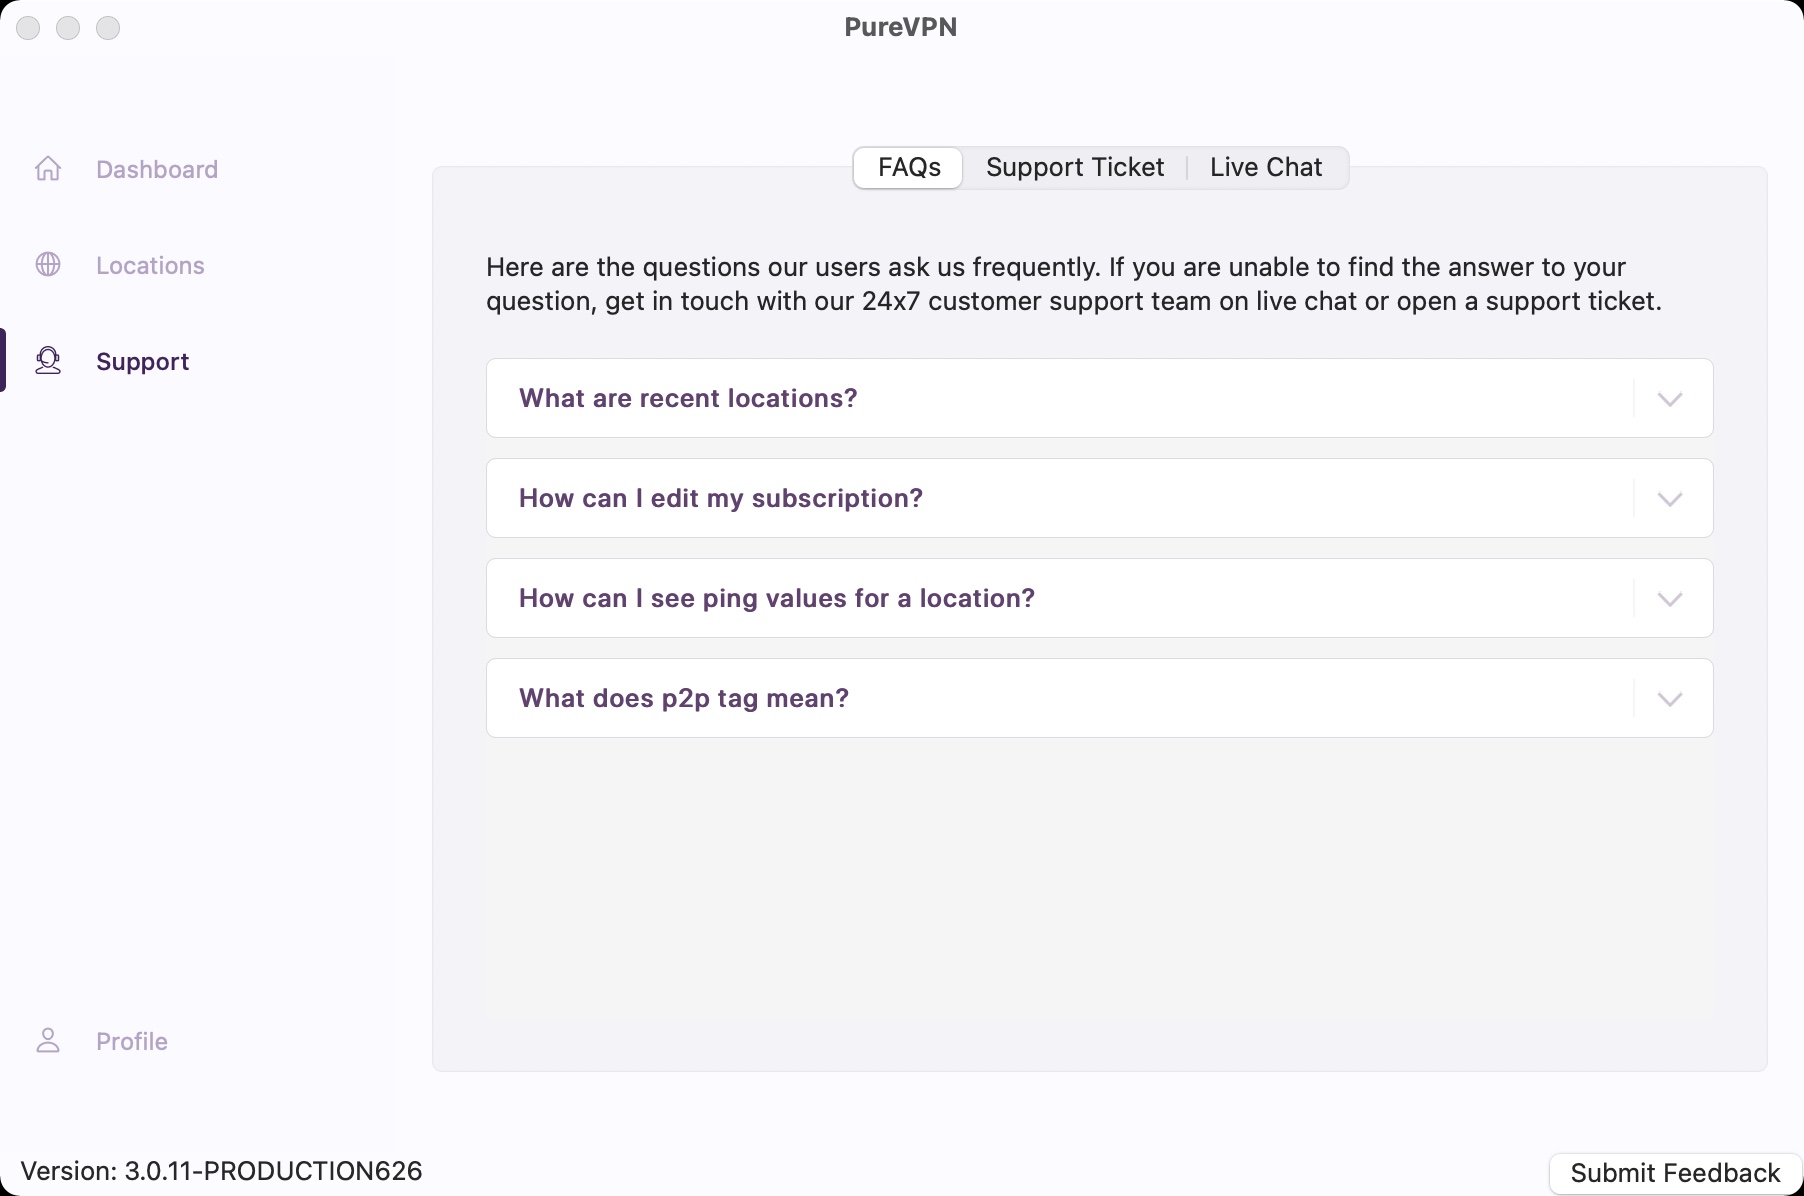
Task: Open the Profile label in the sidebar
Action: (x=132, y=1041)
